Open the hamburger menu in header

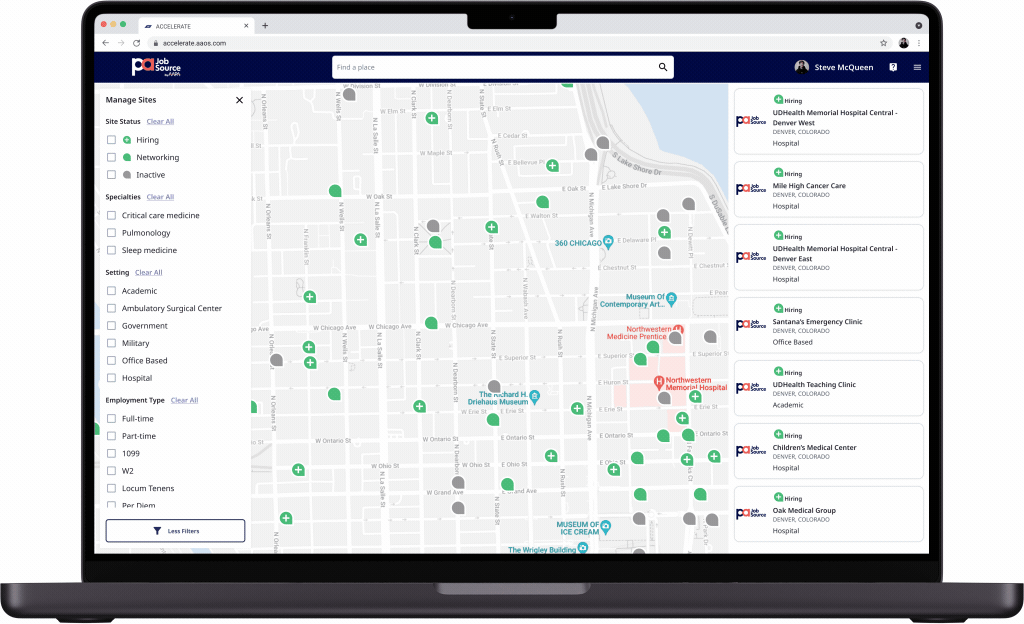pos(917,67)
